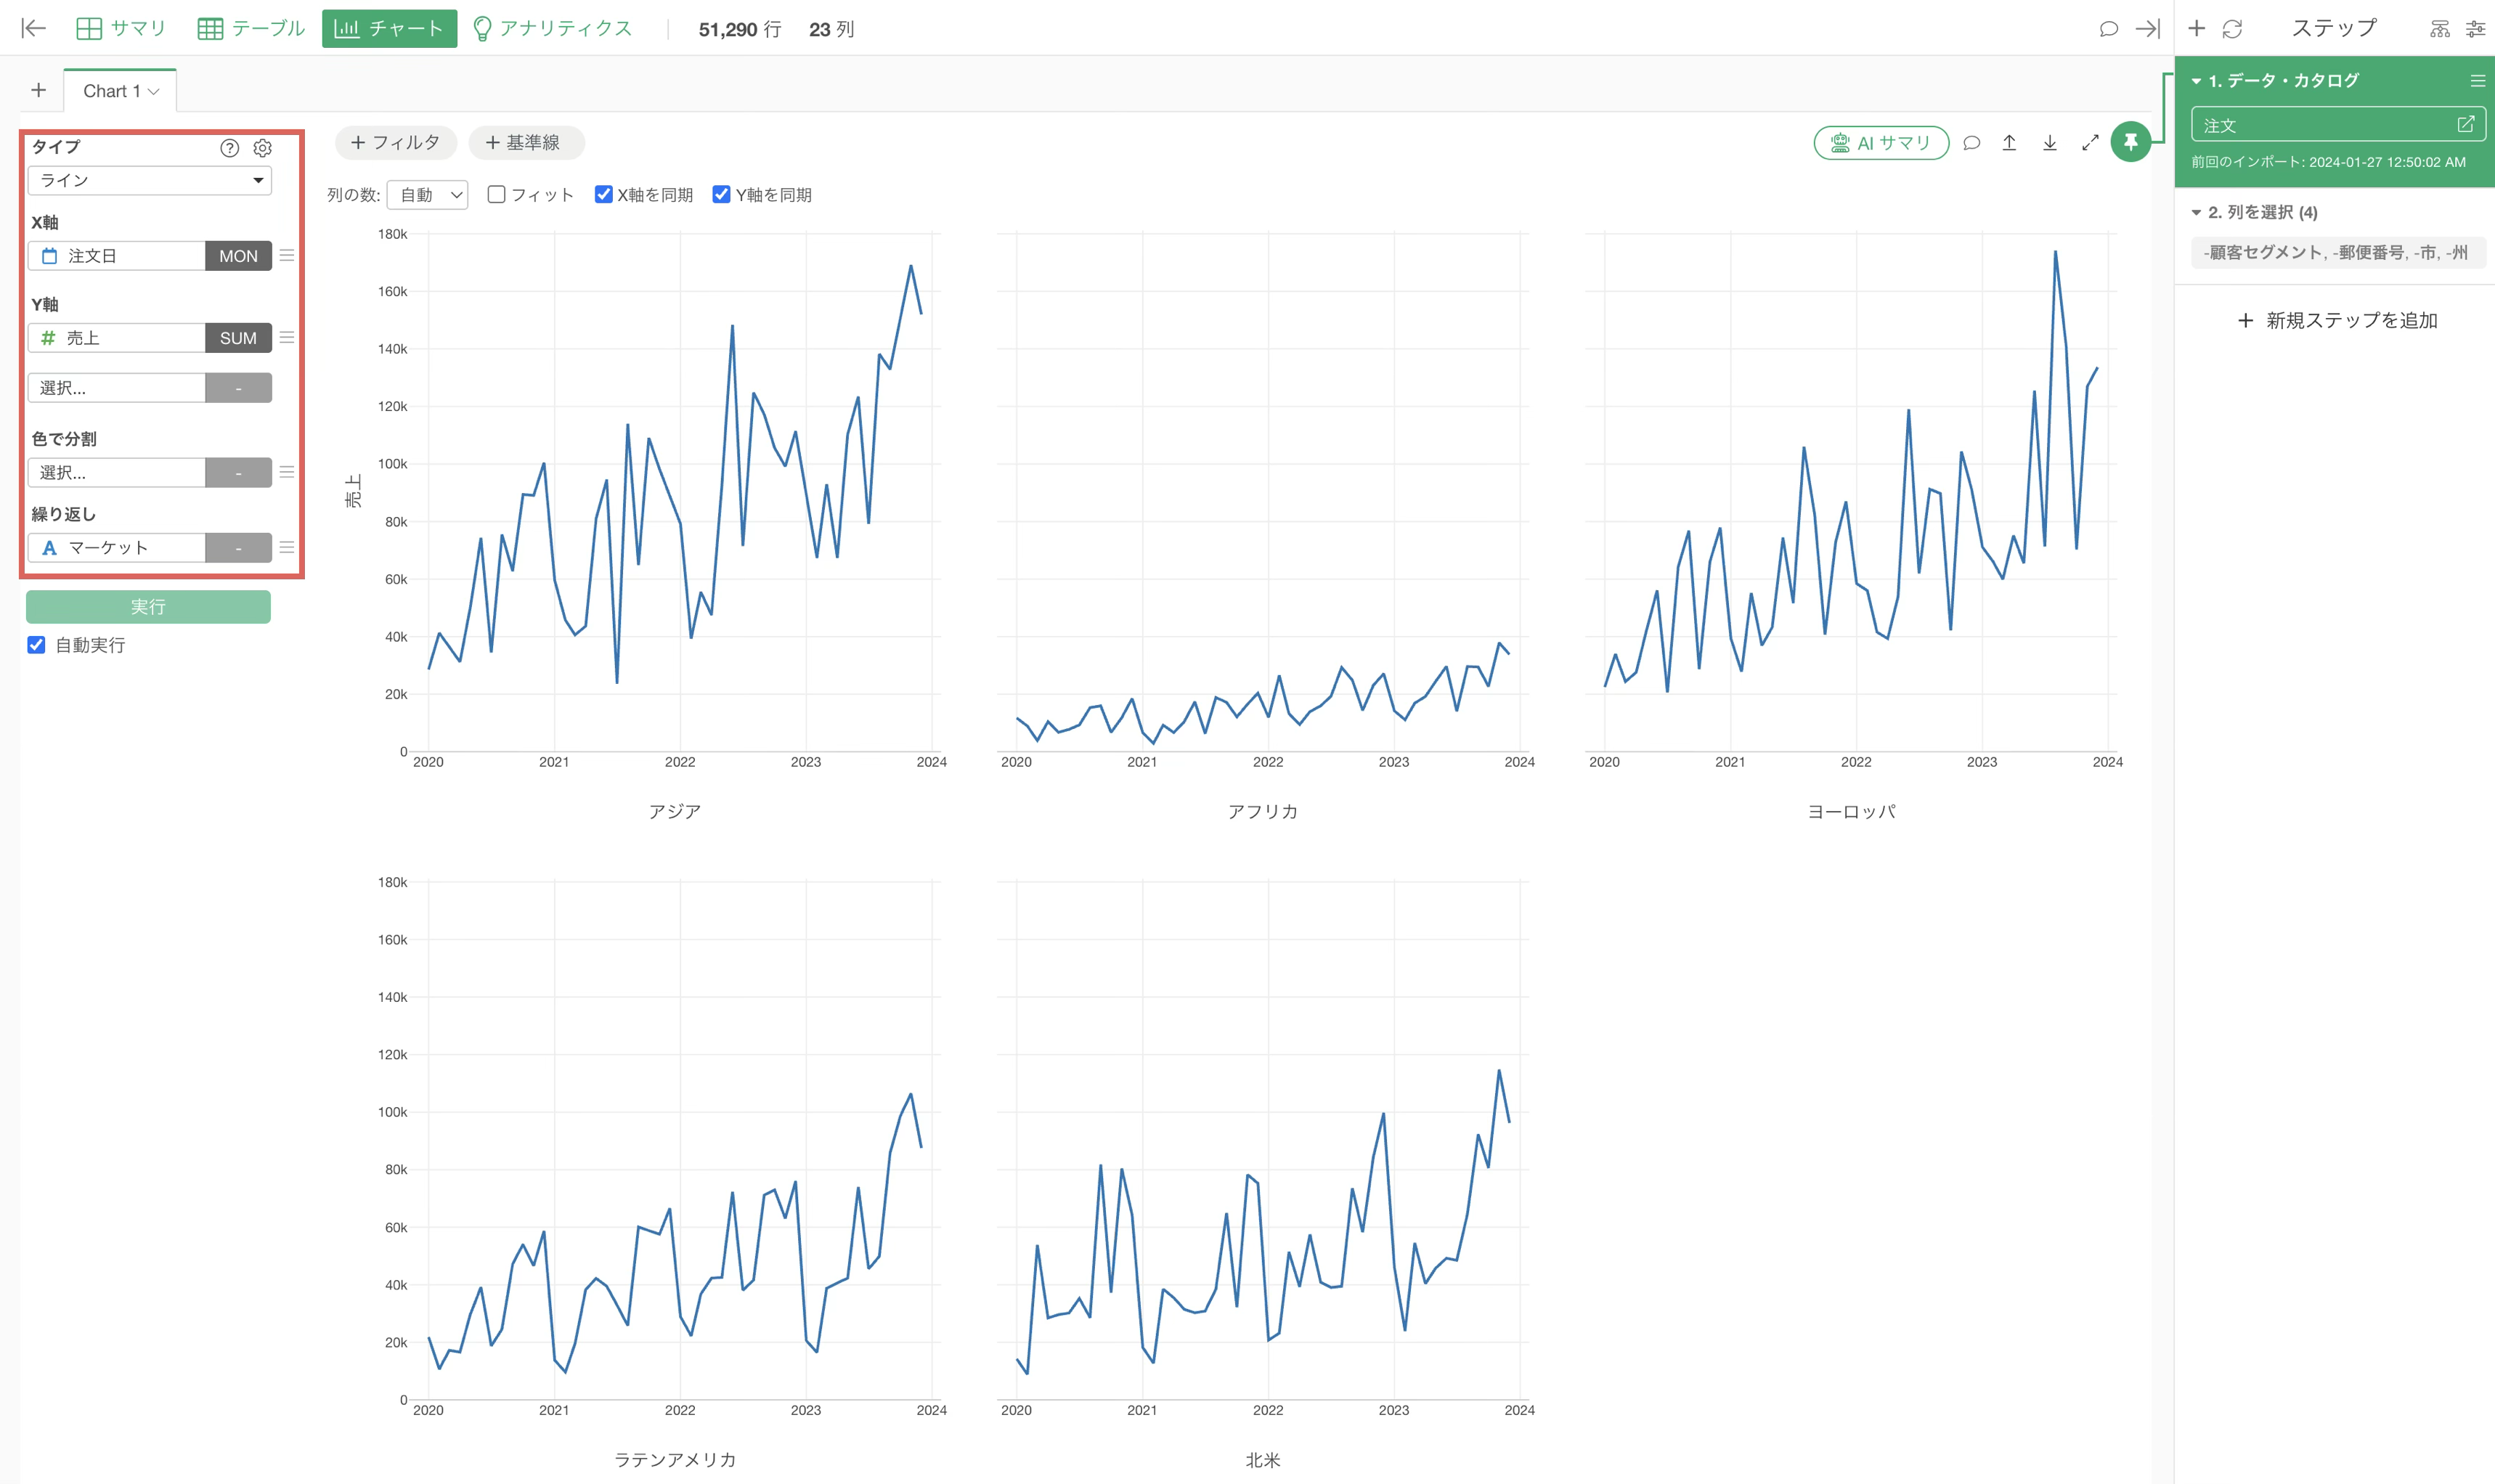The image size is (2495, 1484).
Task: Open the アナリティクス tab
Action: click(x=552, y=29)
